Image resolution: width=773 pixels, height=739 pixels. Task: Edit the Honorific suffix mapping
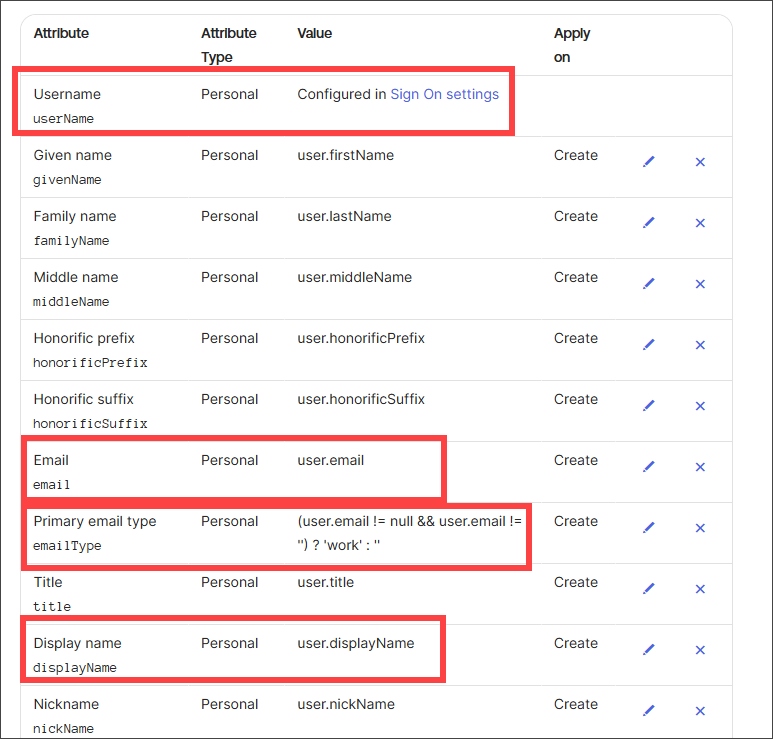(649, 406)
